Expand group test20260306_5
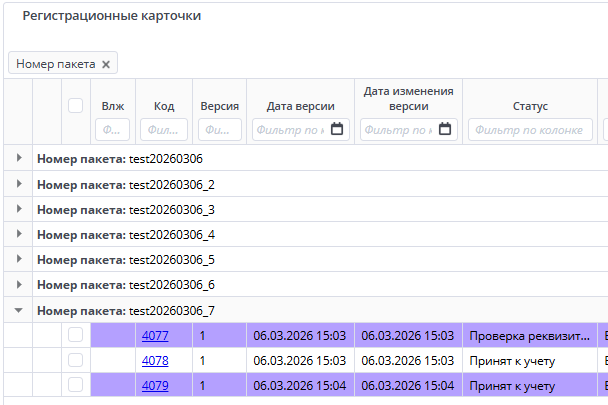The height and width of the screenshot is (405, 608). pyautogui.click(x=19, y=260)
